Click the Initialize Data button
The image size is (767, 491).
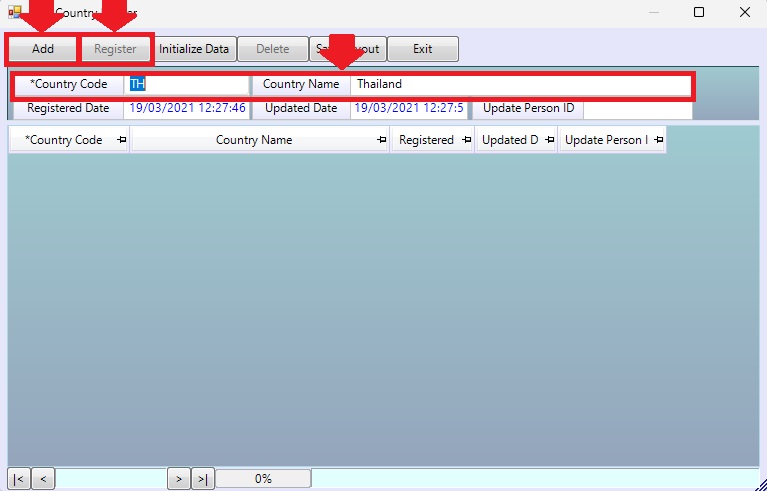tap(194, 49)
